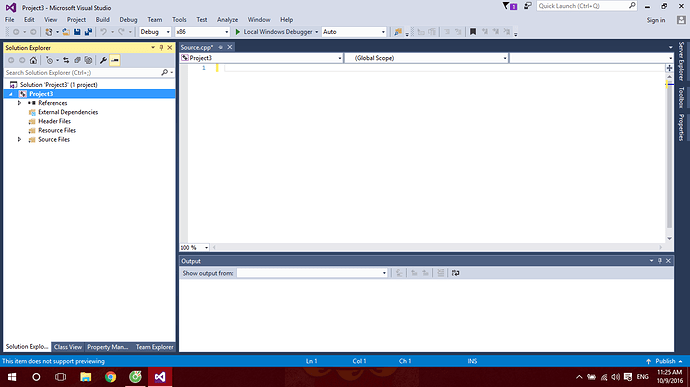Open Task View on the taskbar
Image resolution: width=690 pixels, height=387 pixels.
click(60, 377)
